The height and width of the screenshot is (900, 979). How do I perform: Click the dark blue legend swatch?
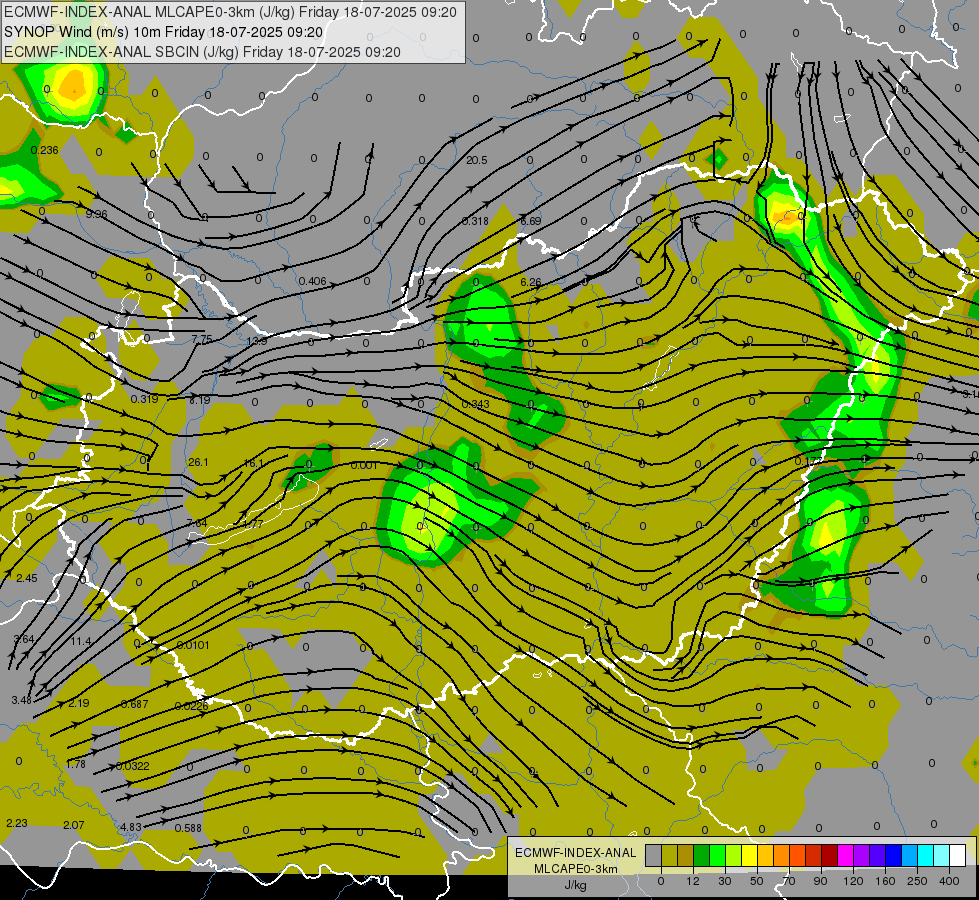coord(894,855)
